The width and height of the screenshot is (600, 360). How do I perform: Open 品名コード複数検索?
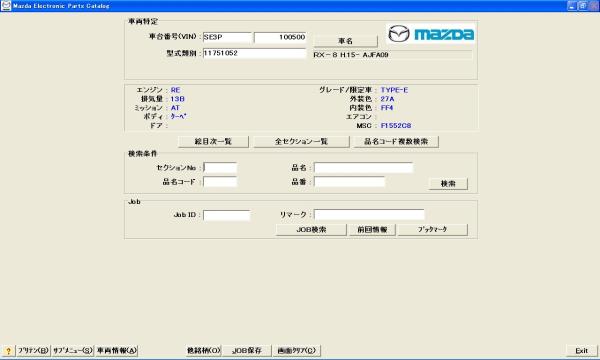tap(396, 142)
